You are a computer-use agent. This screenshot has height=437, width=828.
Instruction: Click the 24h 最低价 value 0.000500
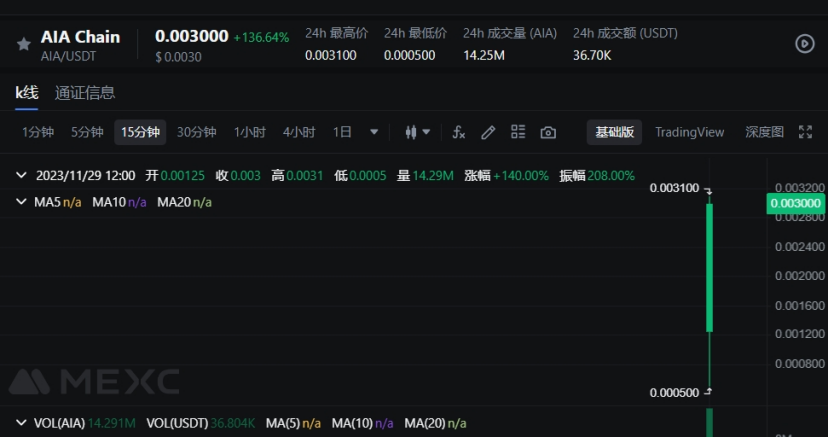pyautogui.click(x=409, y=55)
